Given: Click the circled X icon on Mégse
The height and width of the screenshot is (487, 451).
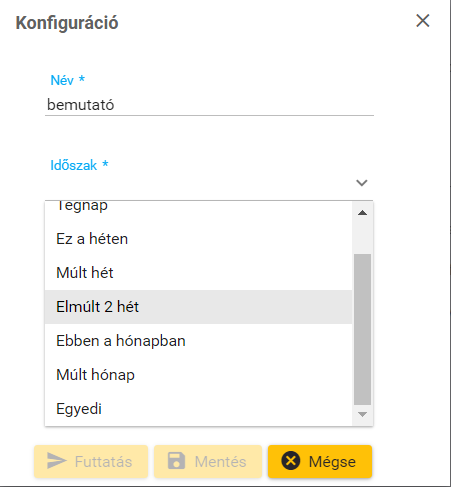Looking at the screenshot, I should (291, 461).
